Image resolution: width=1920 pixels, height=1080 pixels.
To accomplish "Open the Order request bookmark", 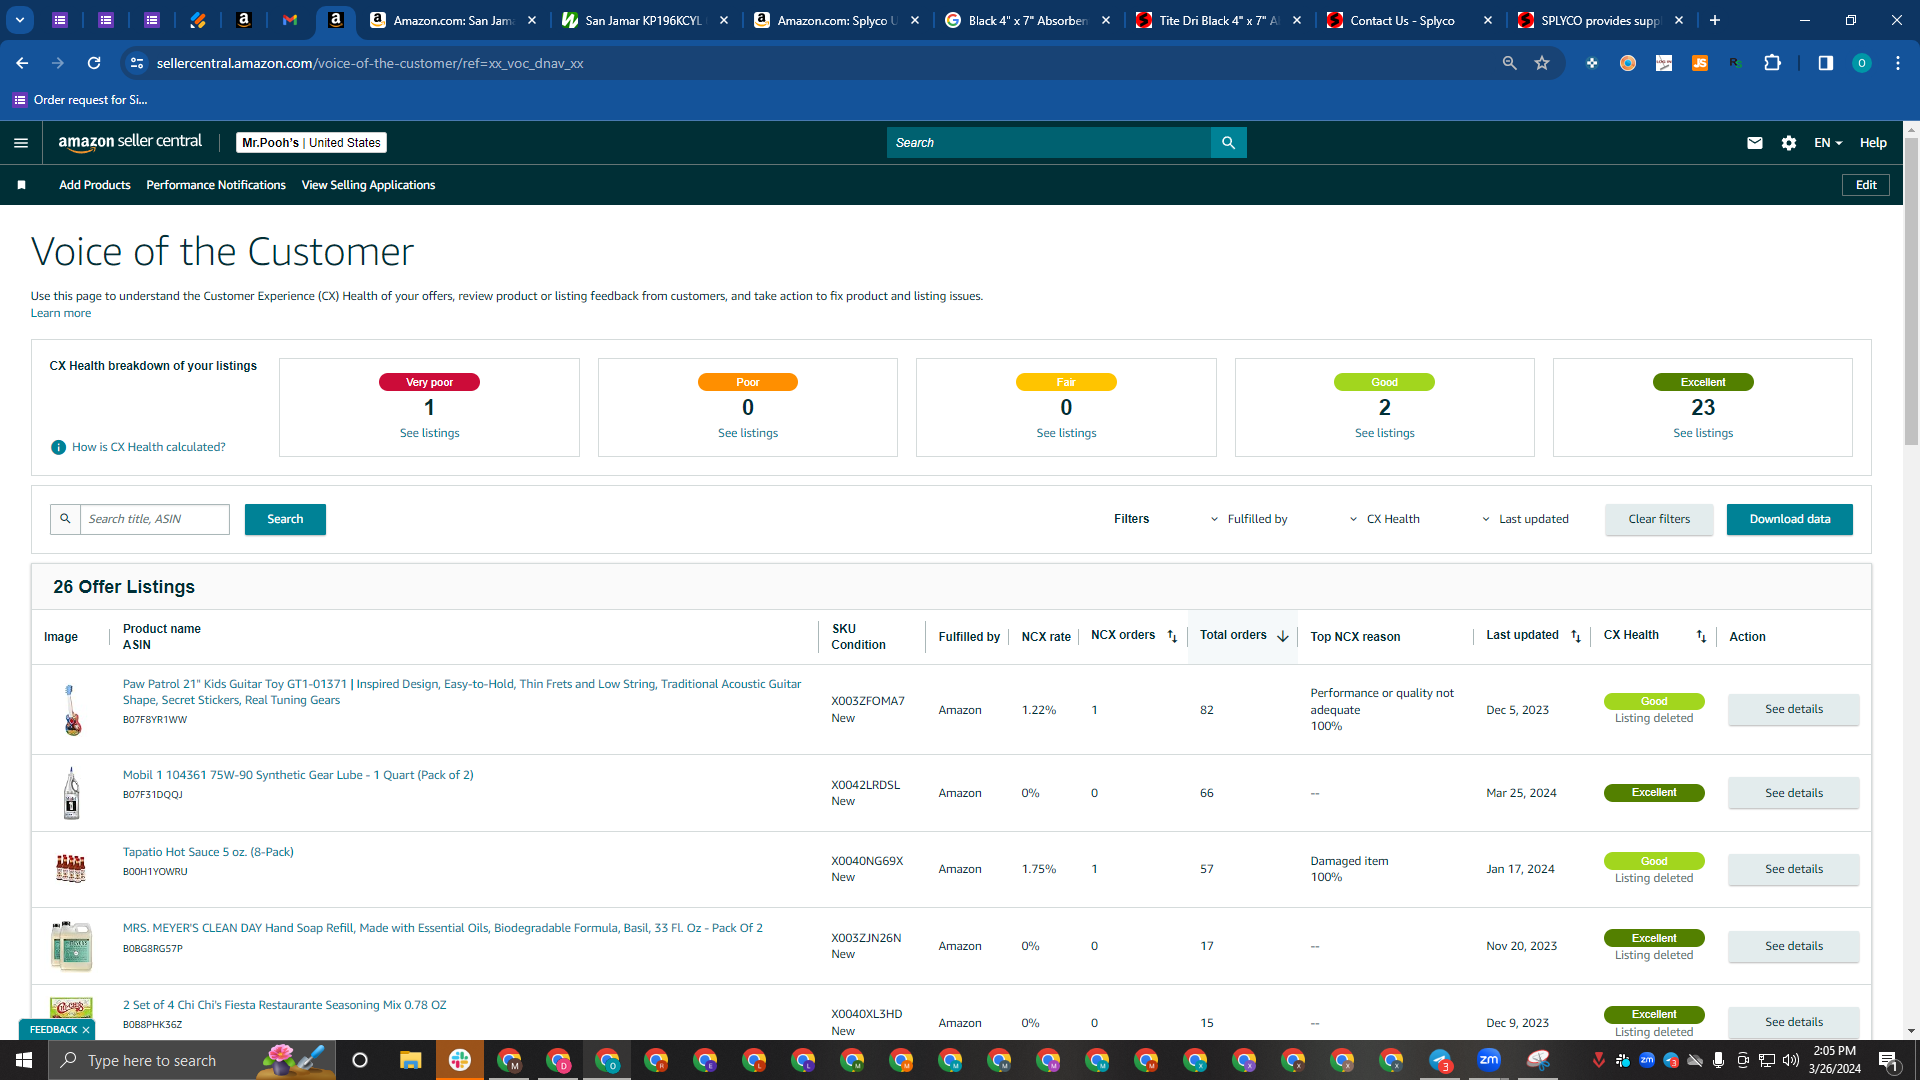I will [80, 99].
